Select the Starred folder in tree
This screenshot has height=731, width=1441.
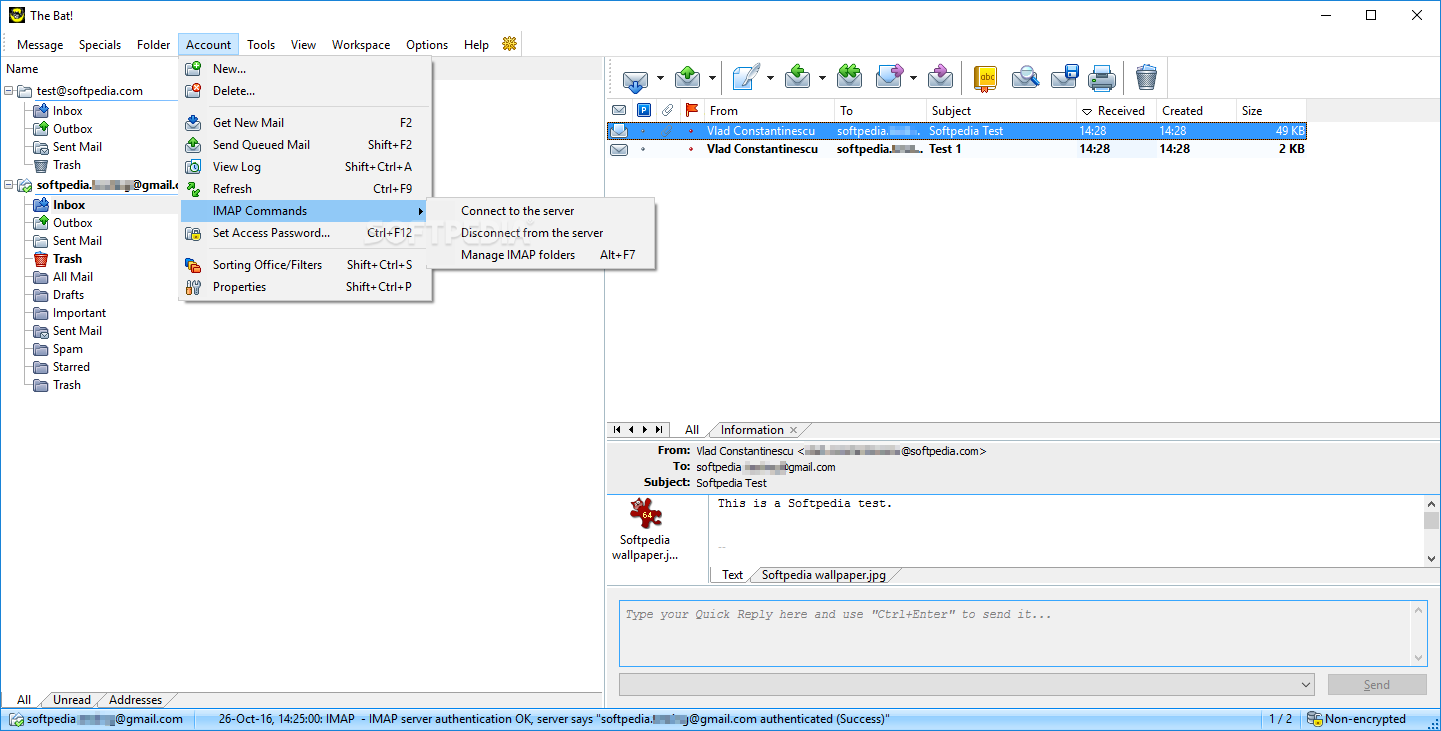tap(71, 367)
